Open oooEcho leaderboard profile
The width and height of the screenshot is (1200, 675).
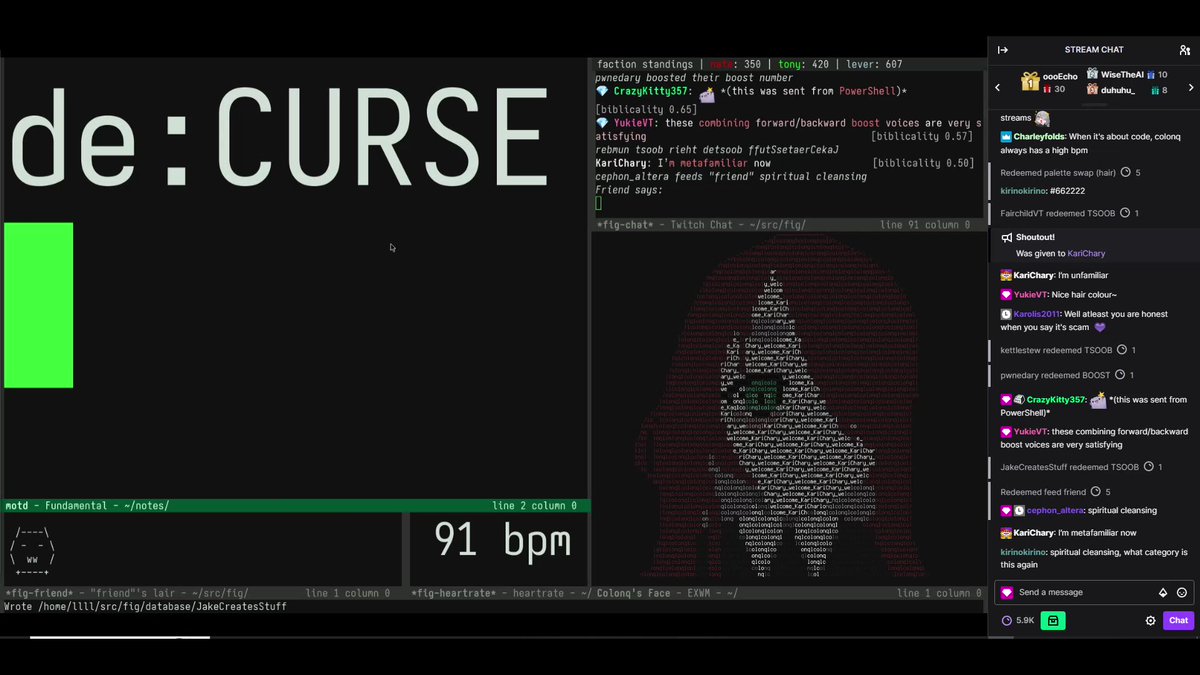click(x=1060, y=76)
